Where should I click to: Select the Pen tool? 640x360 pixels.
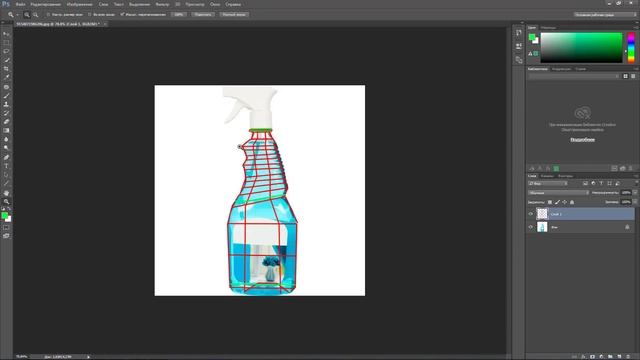6,157
